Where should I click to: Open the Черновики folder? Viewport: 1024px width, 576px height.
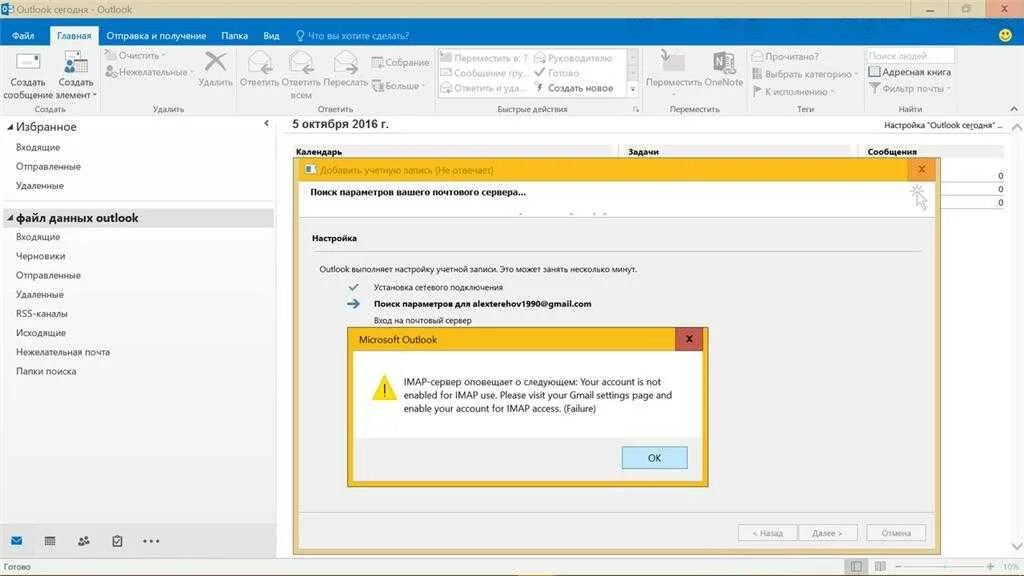coord(40,256)
